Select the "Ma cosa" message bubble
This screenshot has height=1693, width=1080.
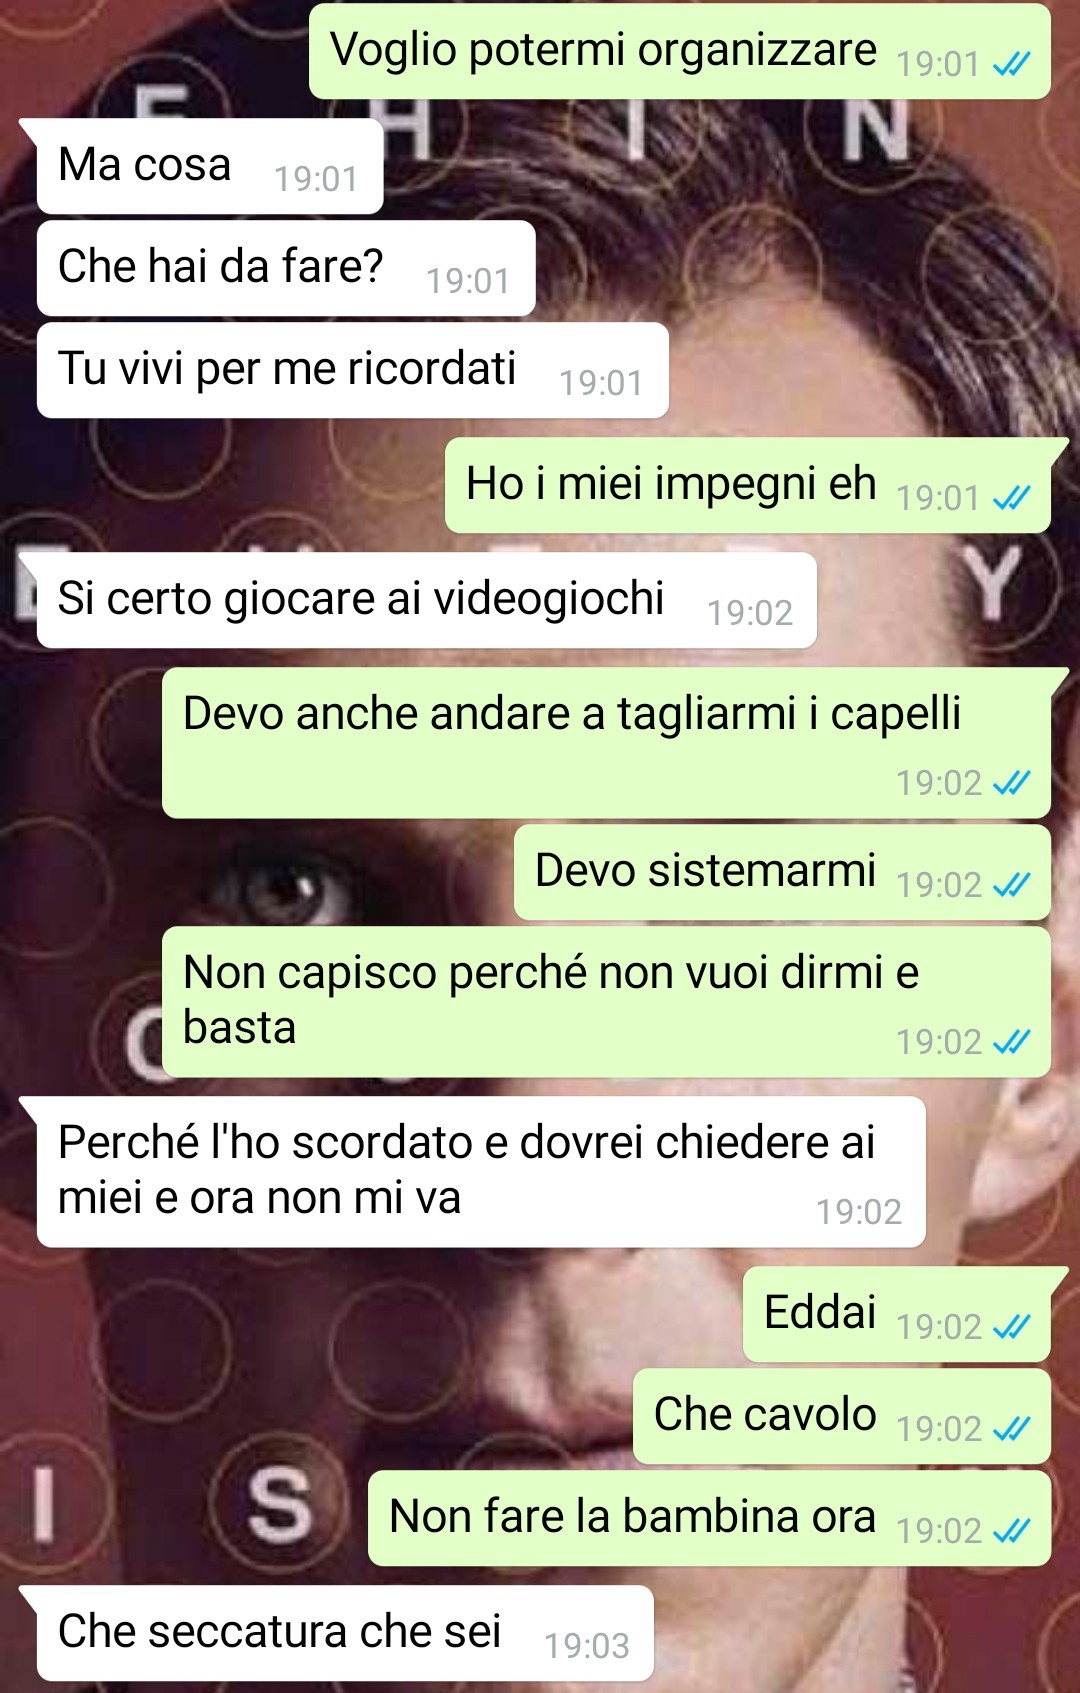(210, 166)
